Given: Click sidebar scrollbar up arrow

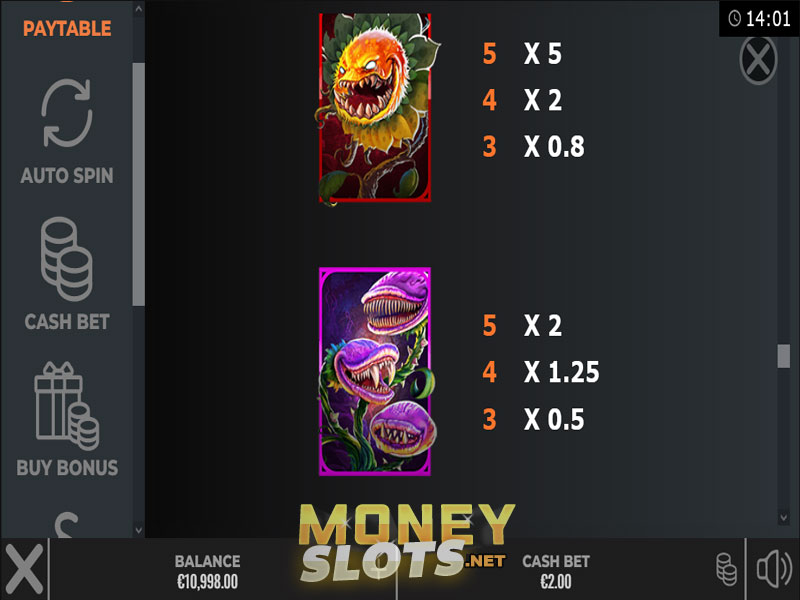Looking at the screenshot, I should pos(138,9).
